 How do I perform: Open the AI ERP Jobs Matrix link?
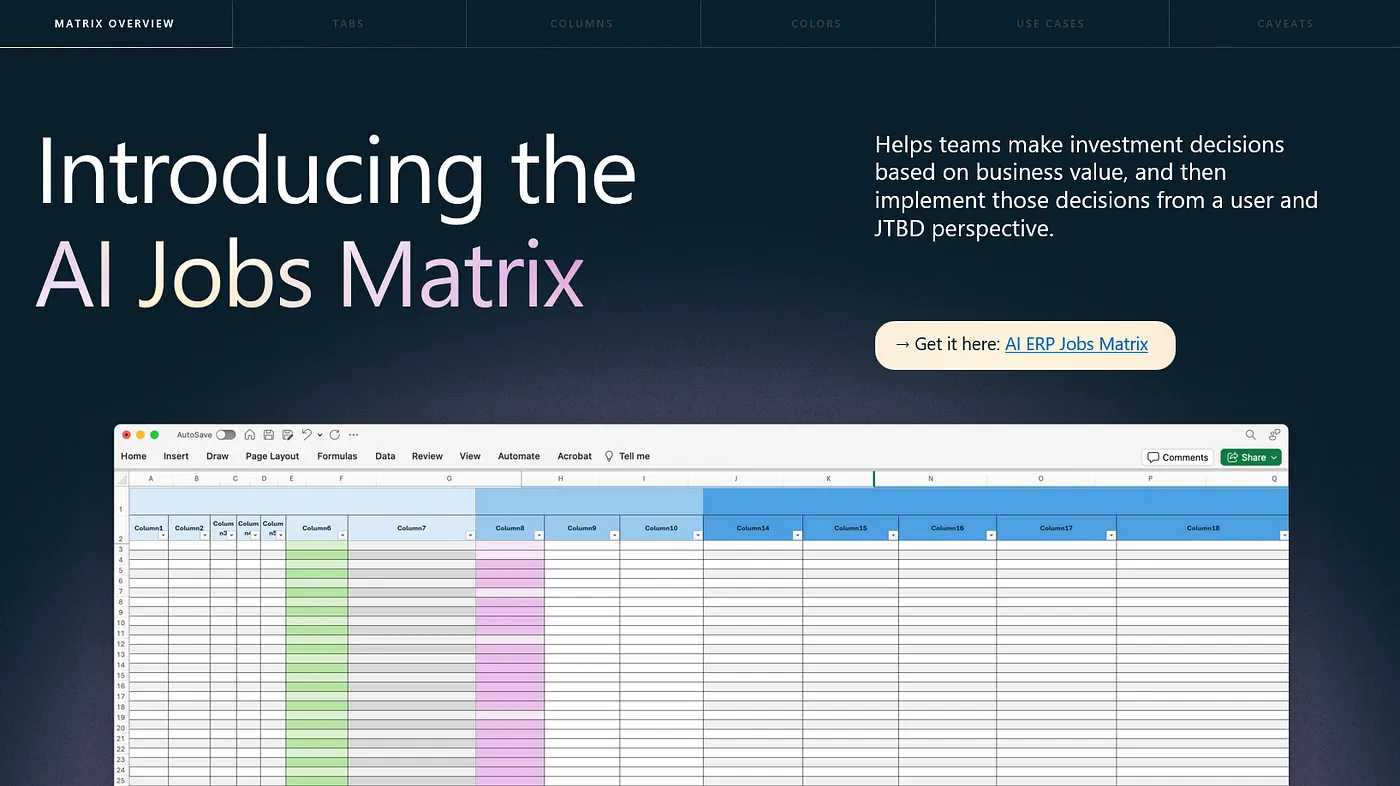[x=1076, y=344]
